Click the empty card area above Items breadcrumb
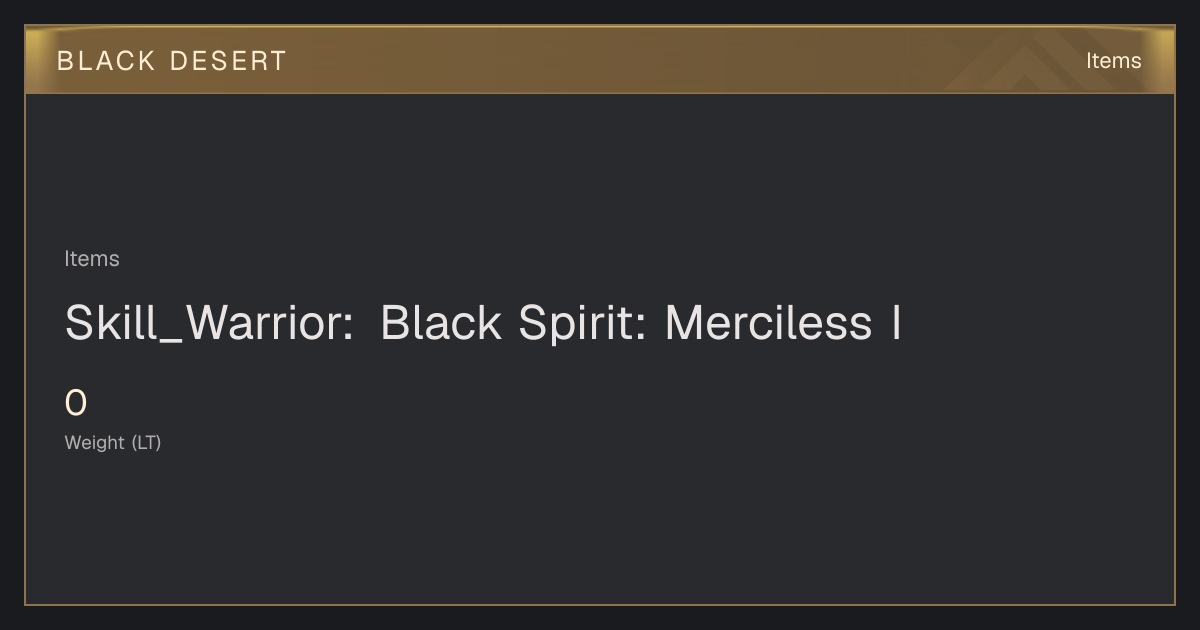 (600, 170)
